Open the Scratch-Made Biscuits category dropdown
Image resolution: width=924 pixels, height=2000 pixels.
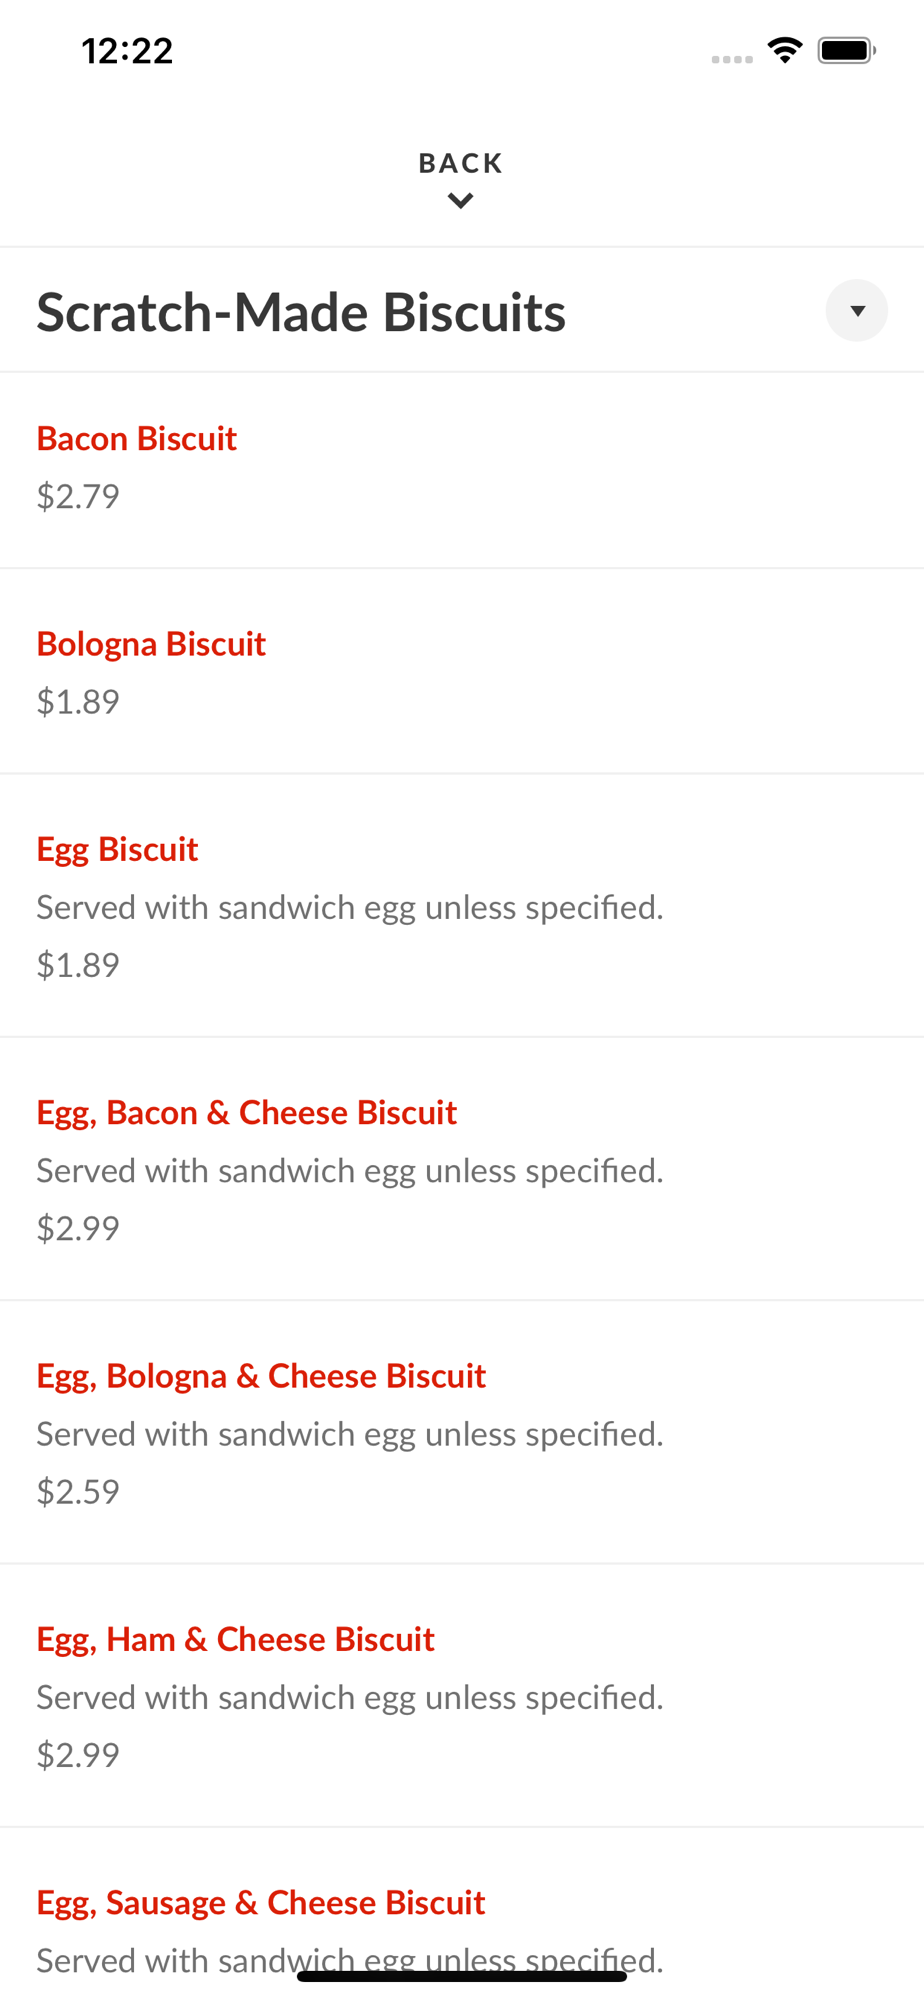(x=856, y=311)
